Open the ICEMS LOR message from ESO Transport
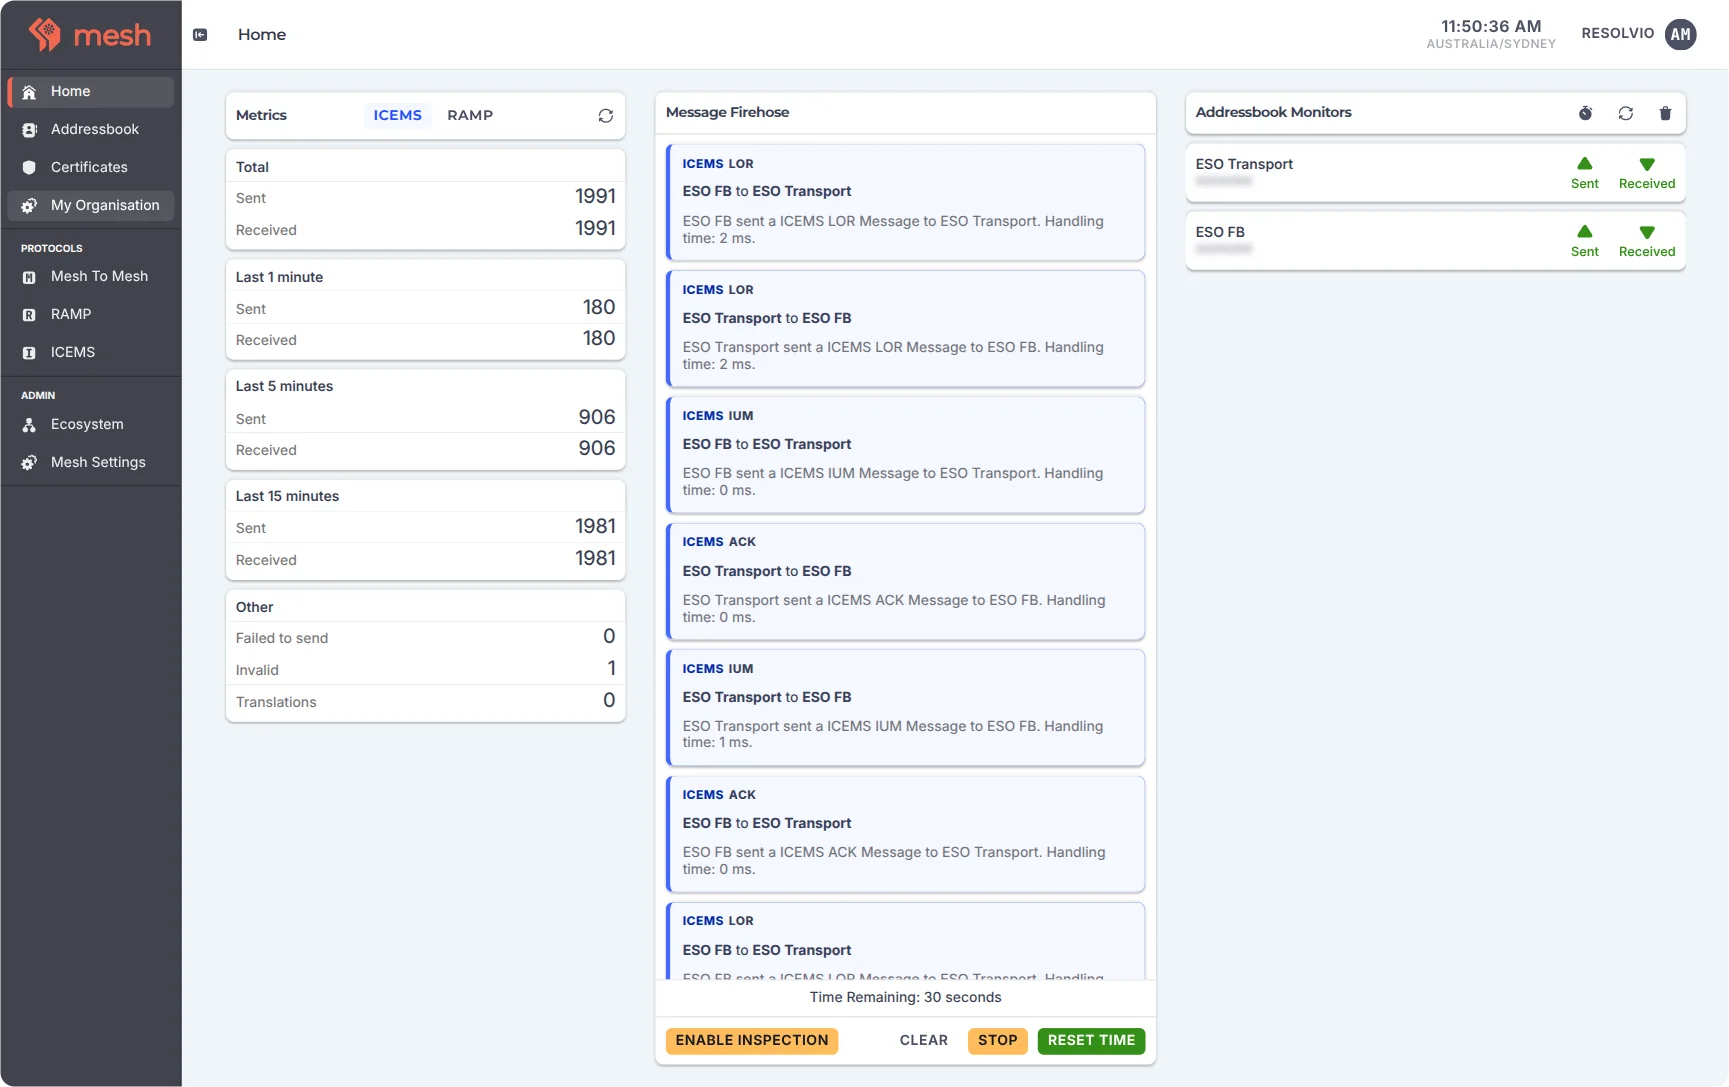 (906, 328)
